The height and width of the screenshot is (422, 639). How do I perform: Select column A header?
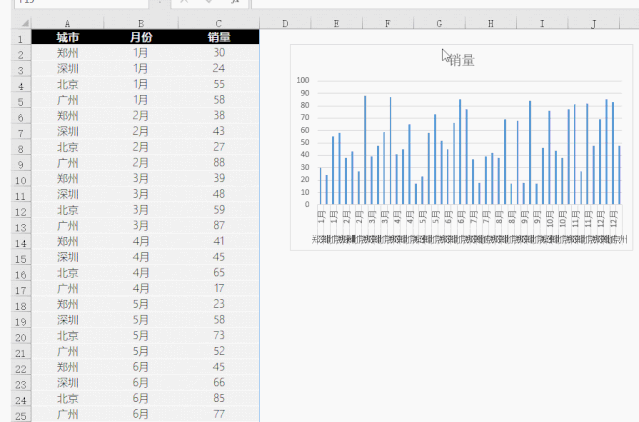point(67,23)
